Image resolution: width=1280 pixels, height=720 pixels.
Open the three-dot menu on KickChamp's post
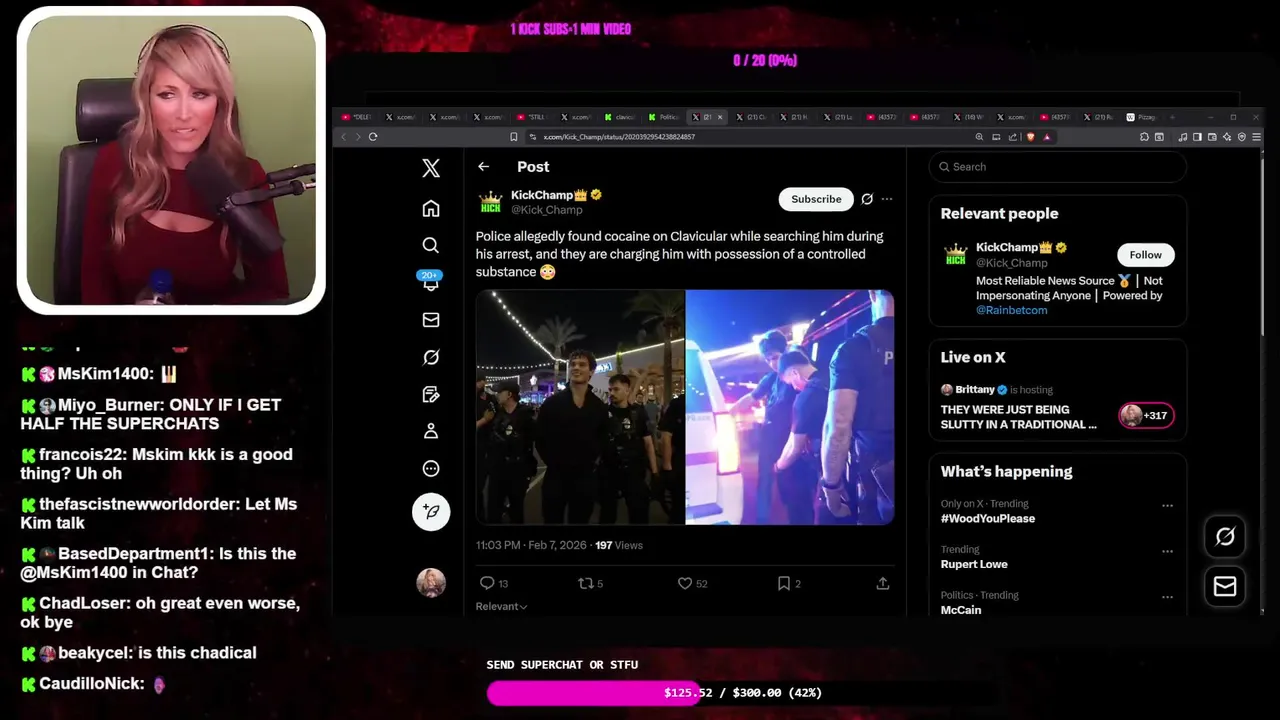coord(886,199)
